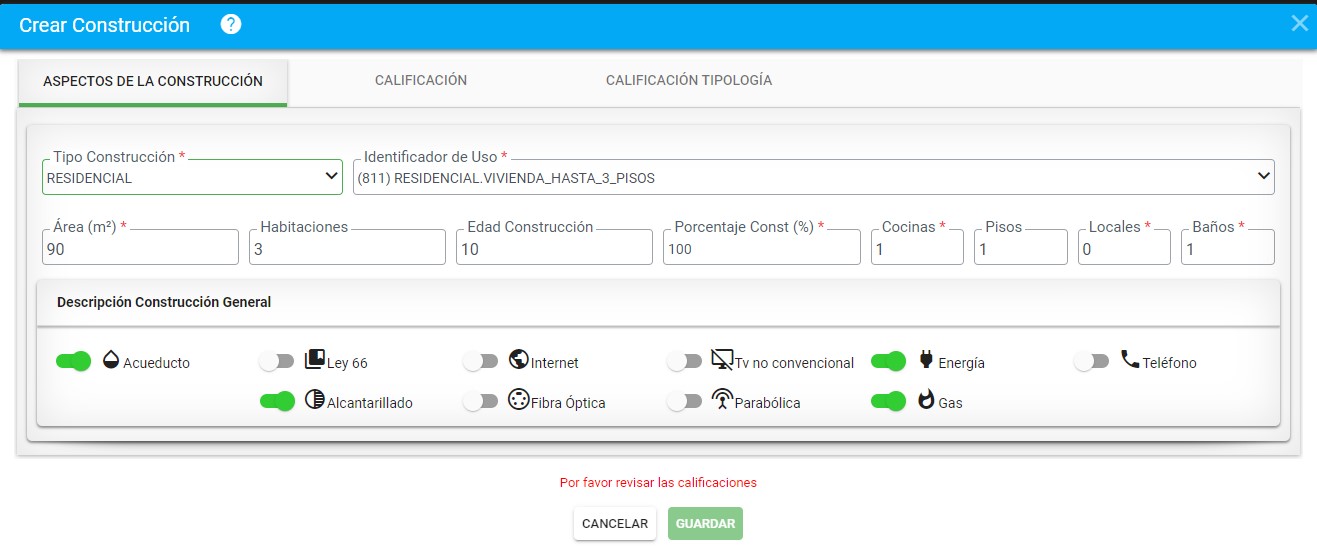Turn off the Energía switch
The image size is (1317, 550).
(x=889, y=361)
